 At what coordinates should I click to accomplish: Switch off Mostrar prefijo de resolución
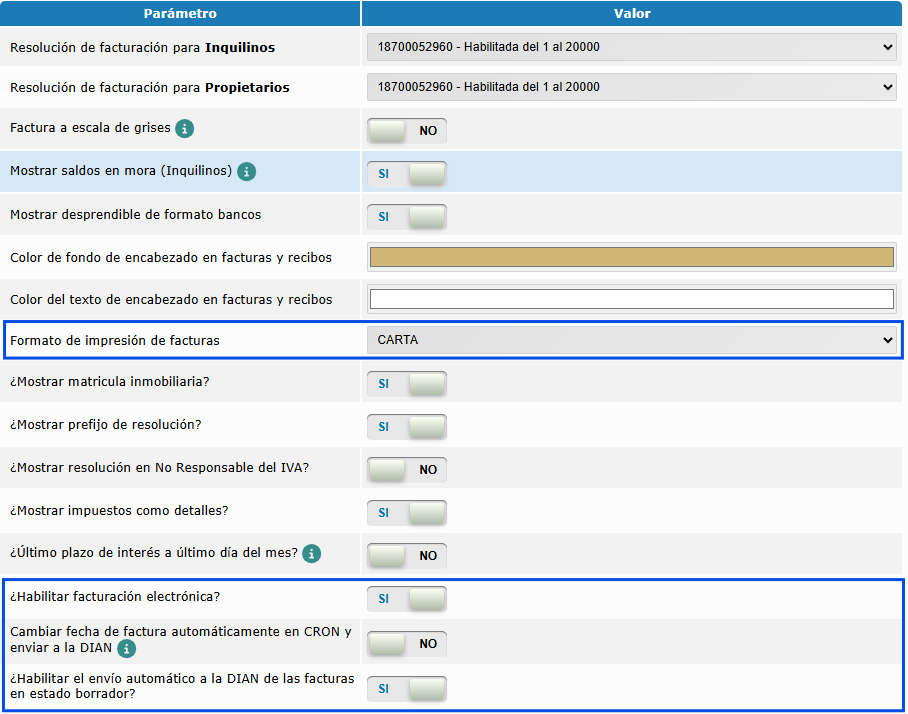click(407, 427)
